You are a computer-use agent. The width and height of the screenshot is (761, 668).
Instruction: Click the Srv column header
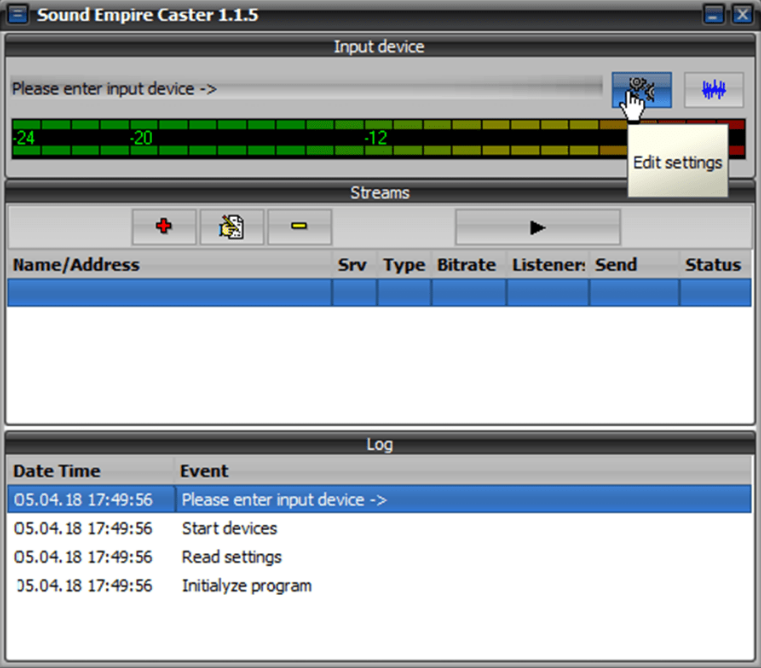354,265
